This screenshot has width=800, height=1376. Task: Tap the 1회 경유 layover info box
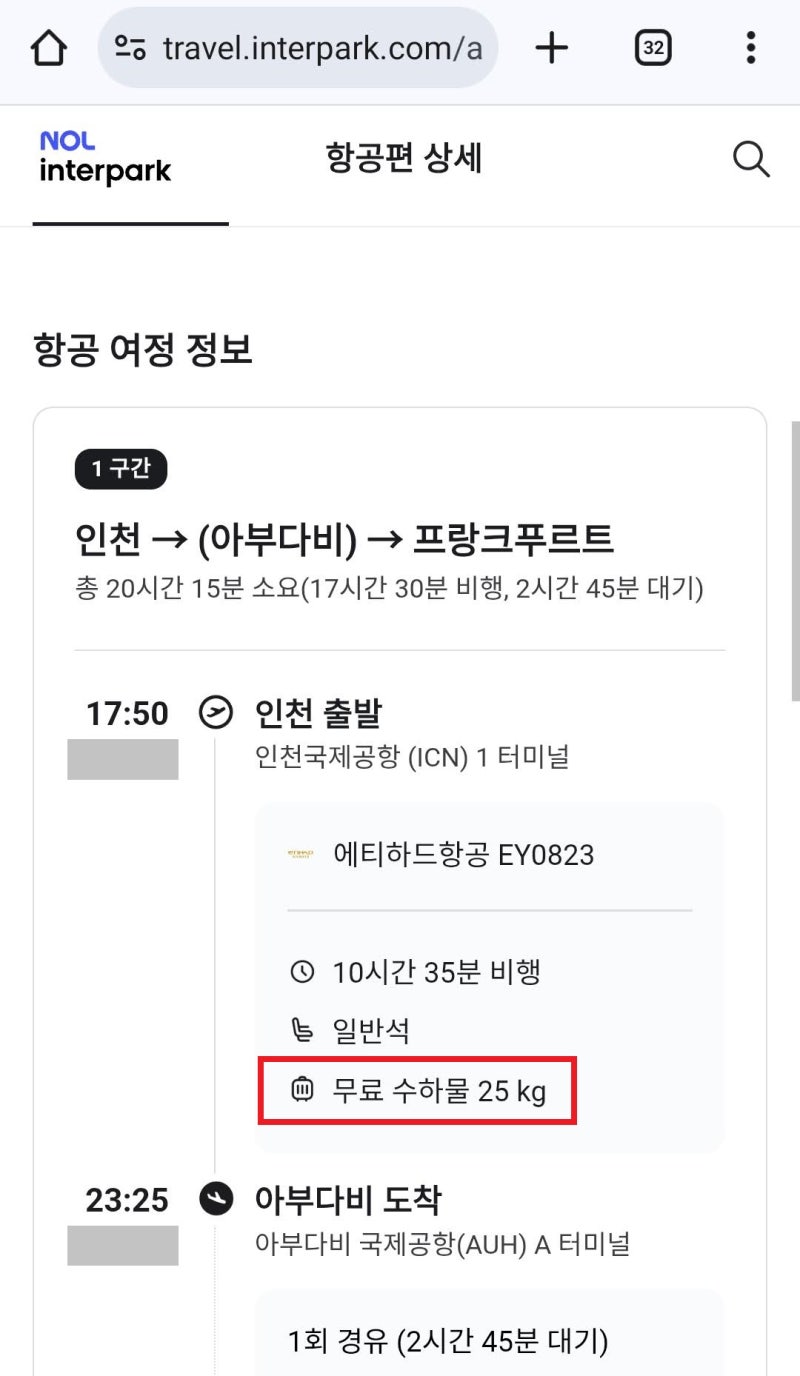click(x=487, y=1341)
